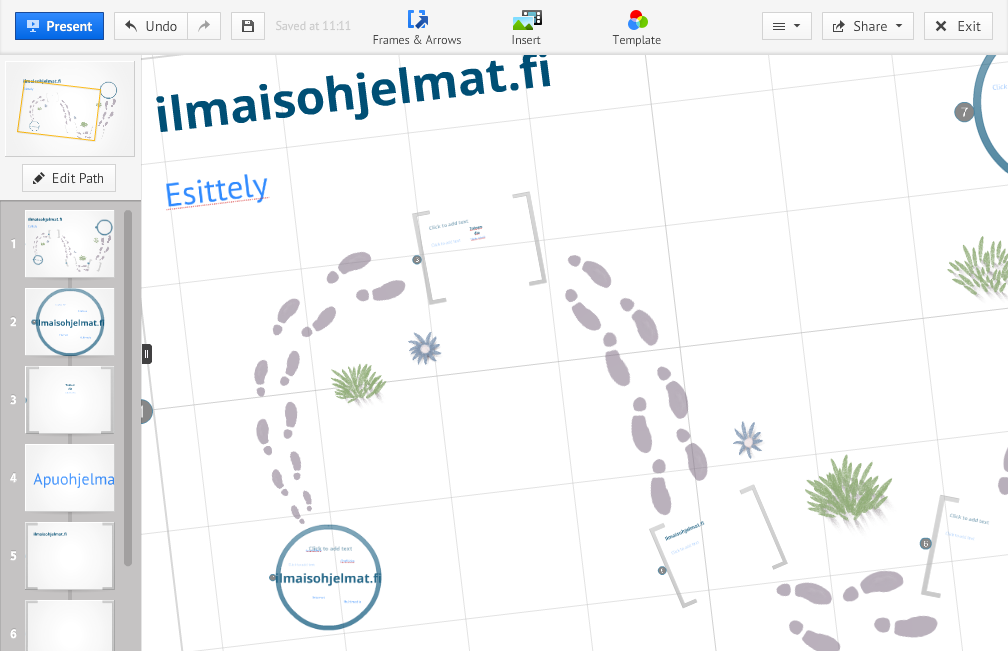Click the path marker 7 on canvas
This screenshot has width=1008, height=651.
964,112
